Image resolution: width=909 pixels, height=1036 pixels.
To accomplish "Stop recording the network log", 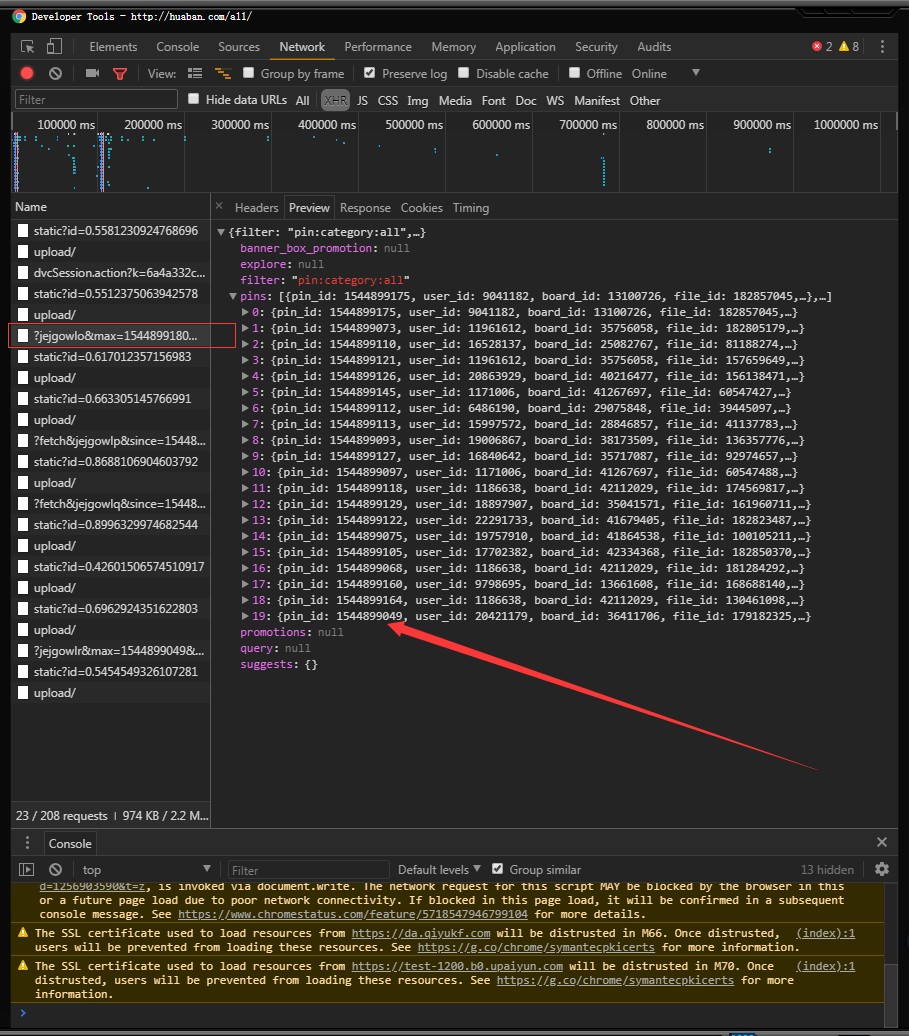I will pyautogui.click(x=27, y=73).
